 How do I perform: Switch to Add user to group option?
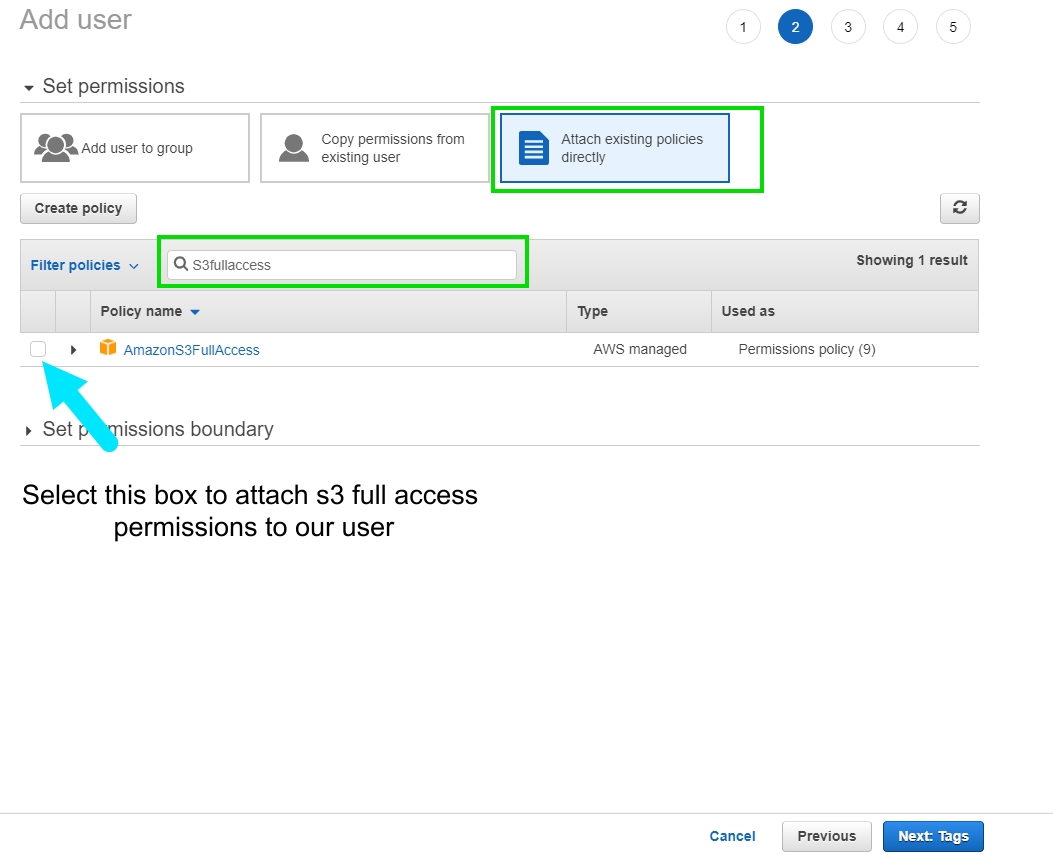[x=135, y=147]
